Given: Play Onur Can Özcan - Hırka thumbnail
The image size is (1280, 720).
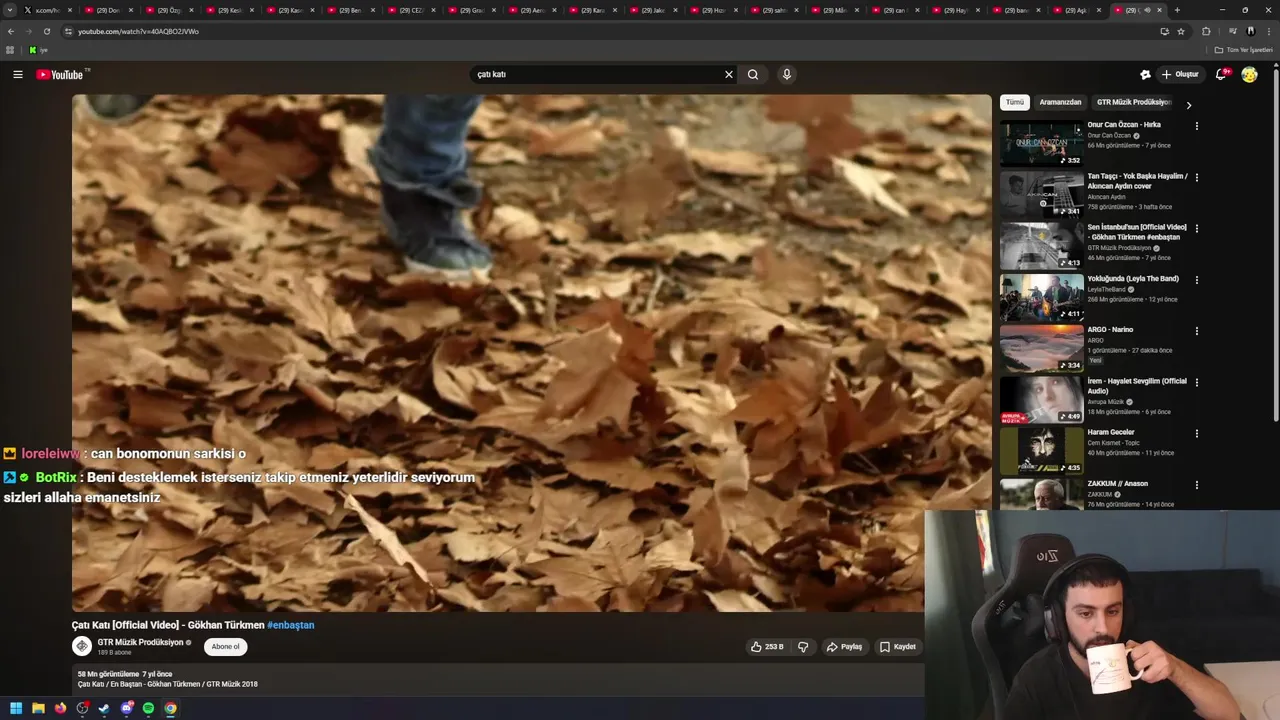Looking at the screenshot, I should tap(1041, 143).
